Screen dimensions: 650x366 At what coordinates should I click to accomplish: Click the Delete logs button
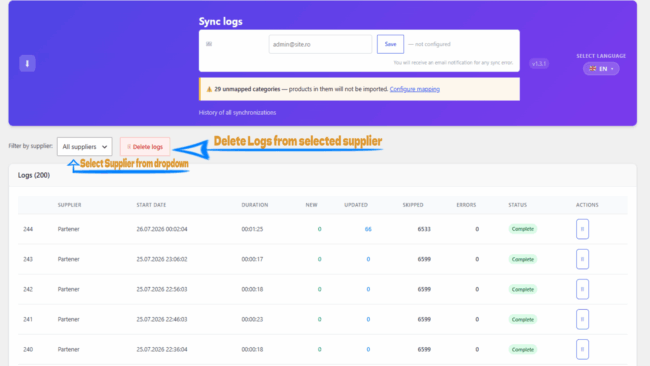145,147
